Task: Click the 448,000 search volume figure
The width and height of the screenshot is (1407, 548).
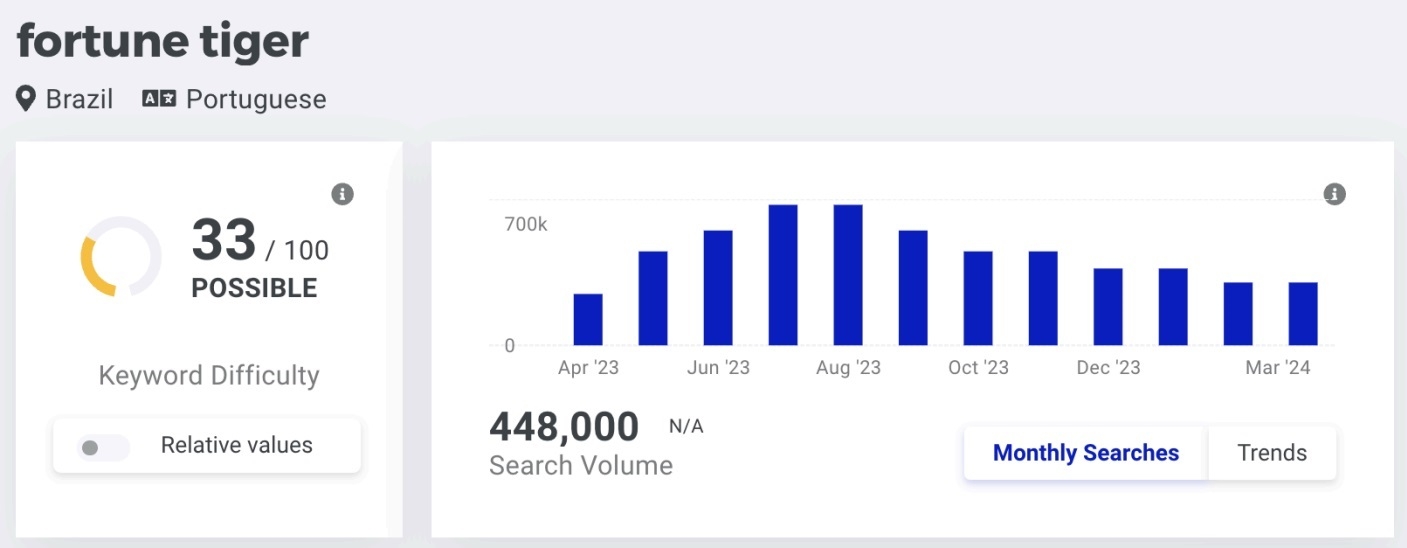Action: pyautogui.click(x=564, y=427)
